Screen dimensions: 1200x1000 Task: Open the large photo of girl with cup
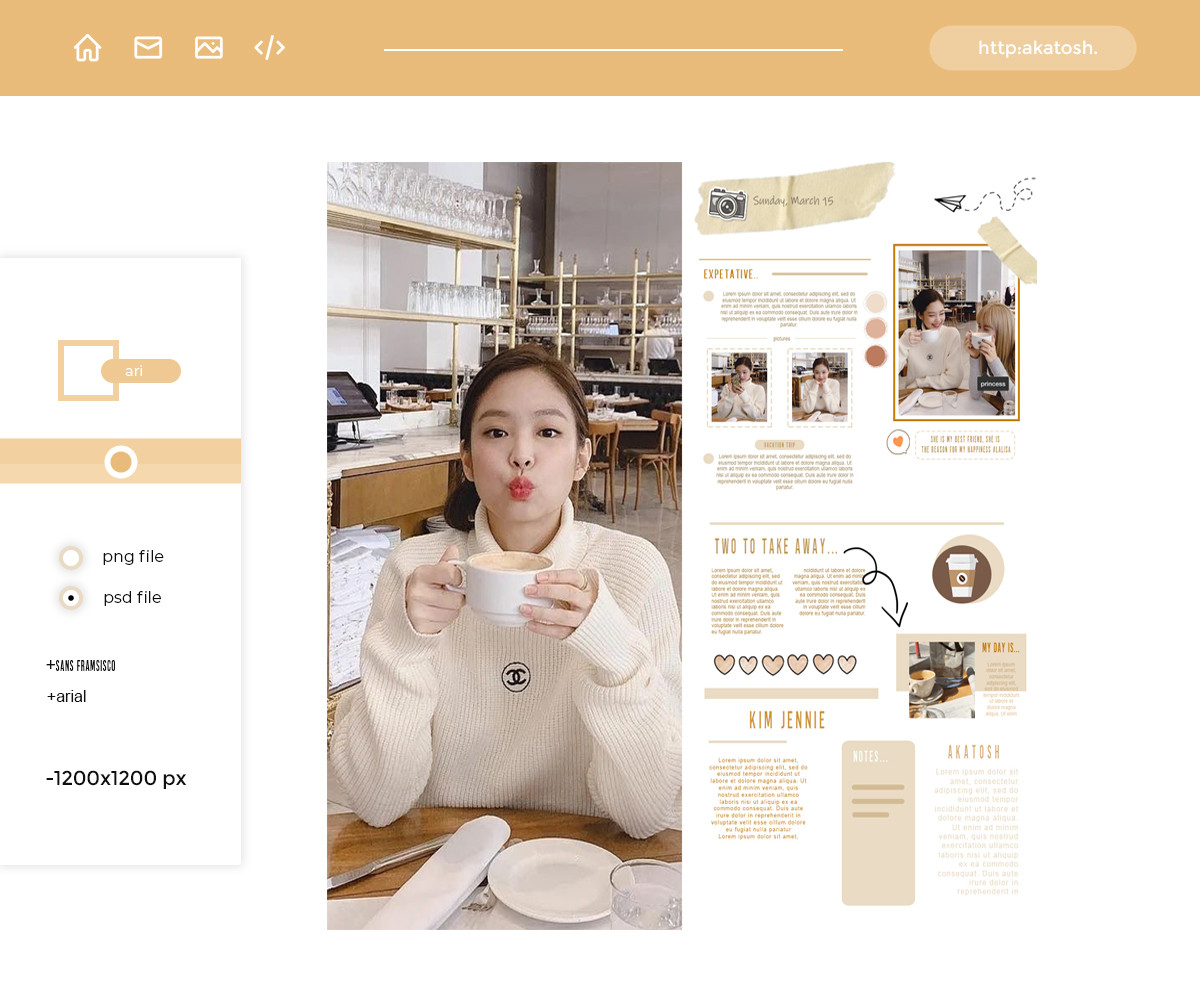504,546
